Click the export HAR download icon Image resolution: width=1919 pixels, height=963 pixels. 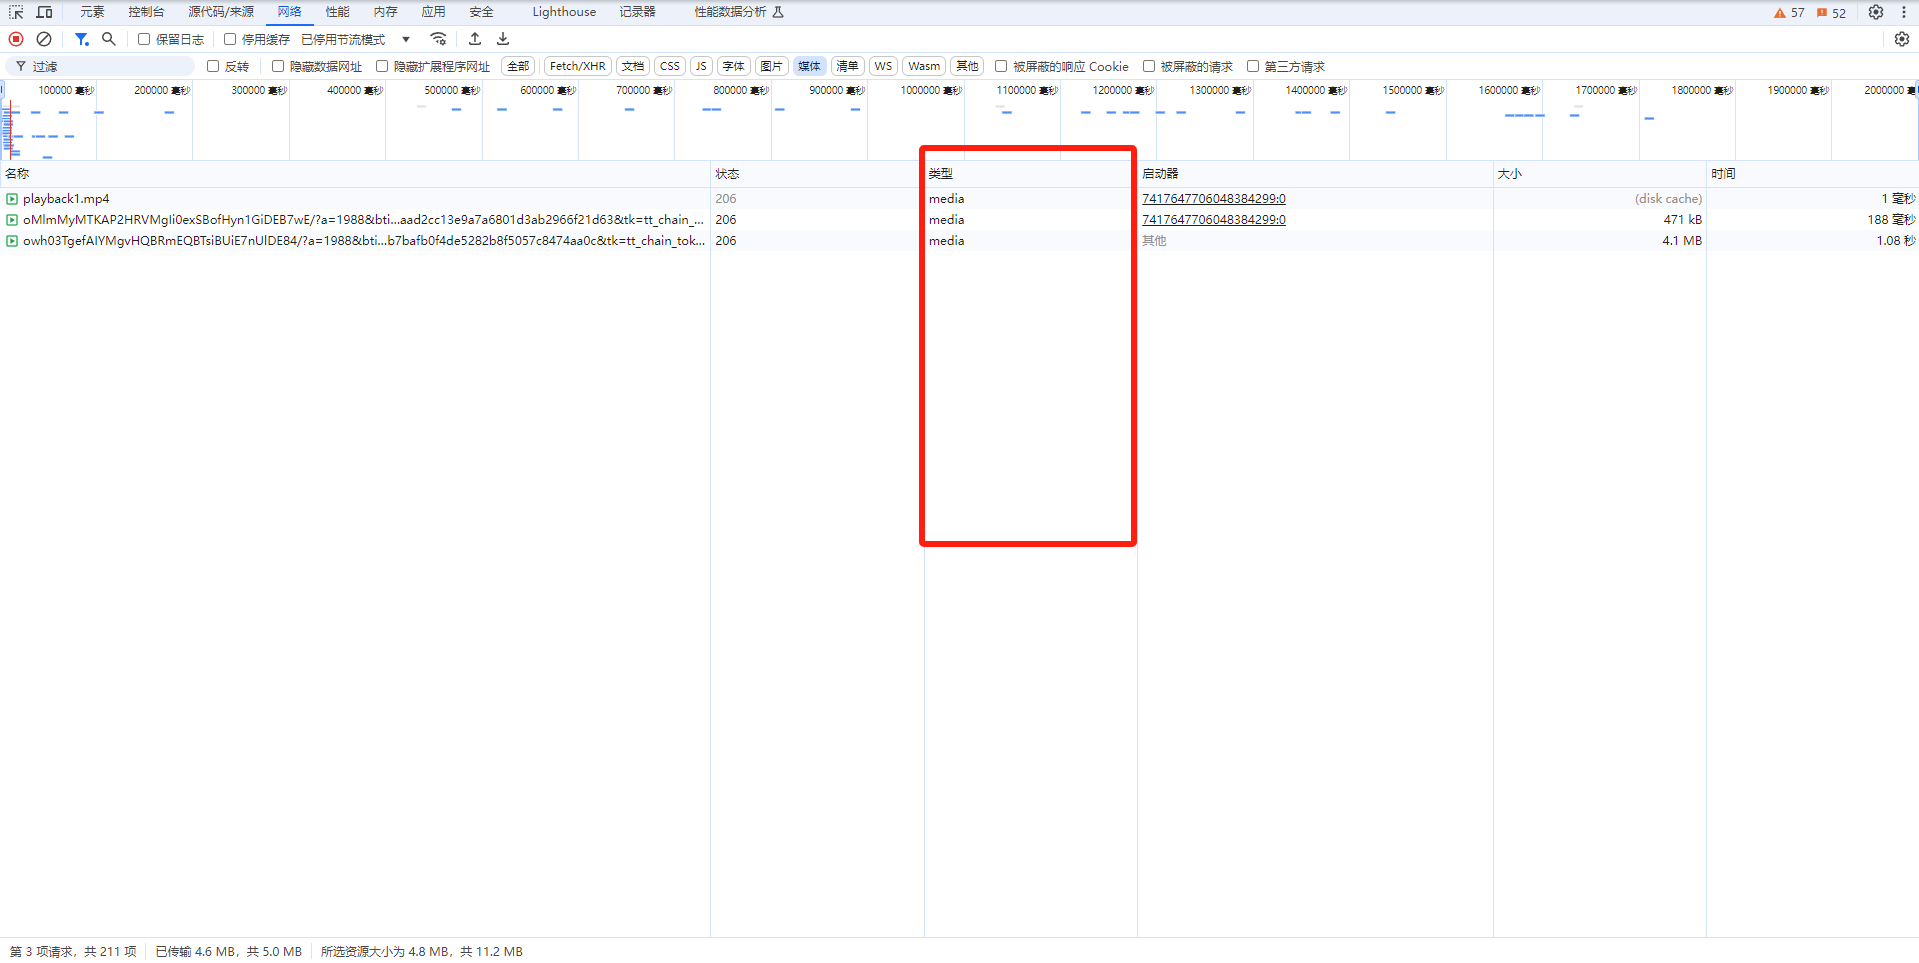tap(503, 39)
